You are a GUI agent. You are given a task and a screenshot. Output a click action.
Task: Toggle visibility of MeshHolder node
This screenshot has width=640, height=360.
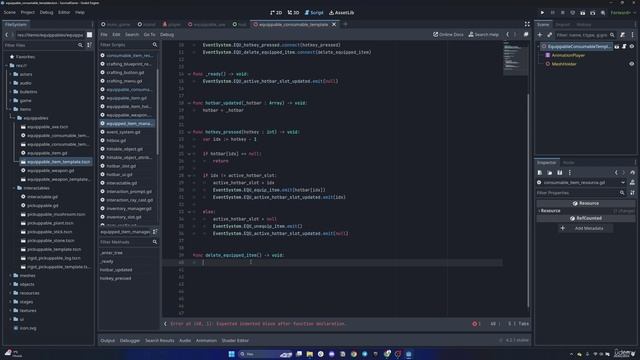coord(632,64)
